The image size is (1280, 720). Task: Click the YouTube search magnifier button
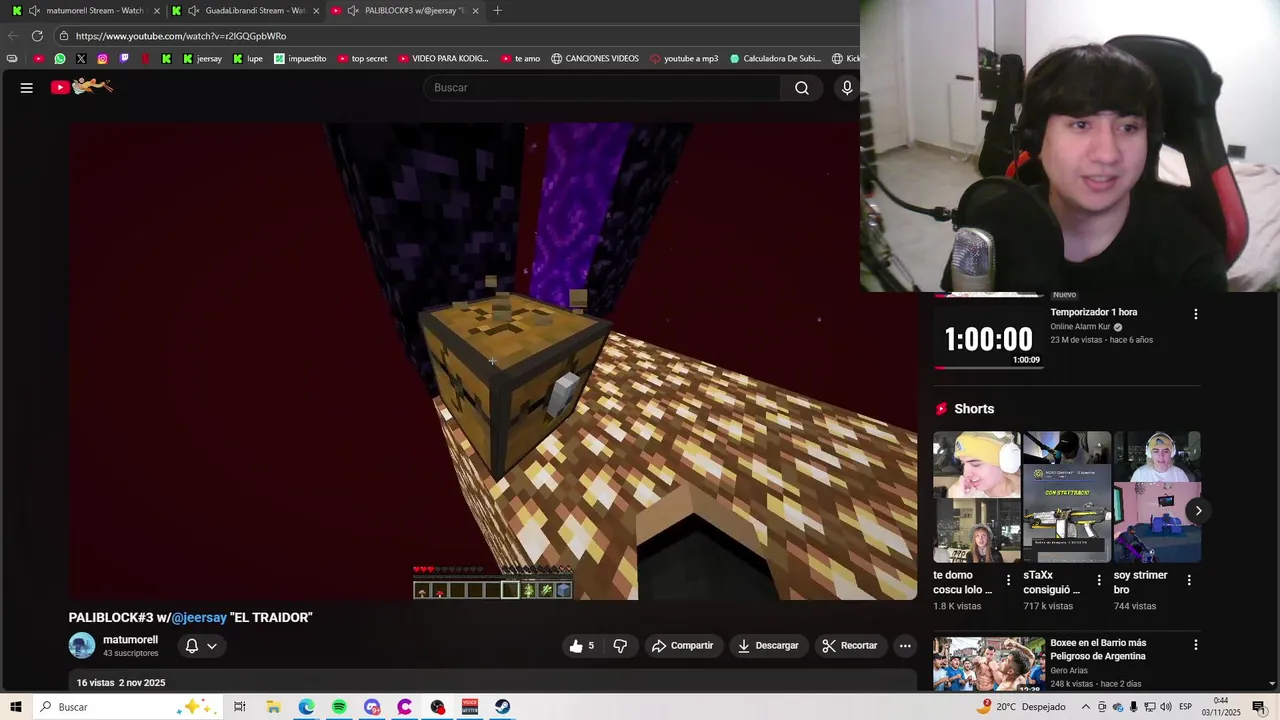(x=802, y=88)
